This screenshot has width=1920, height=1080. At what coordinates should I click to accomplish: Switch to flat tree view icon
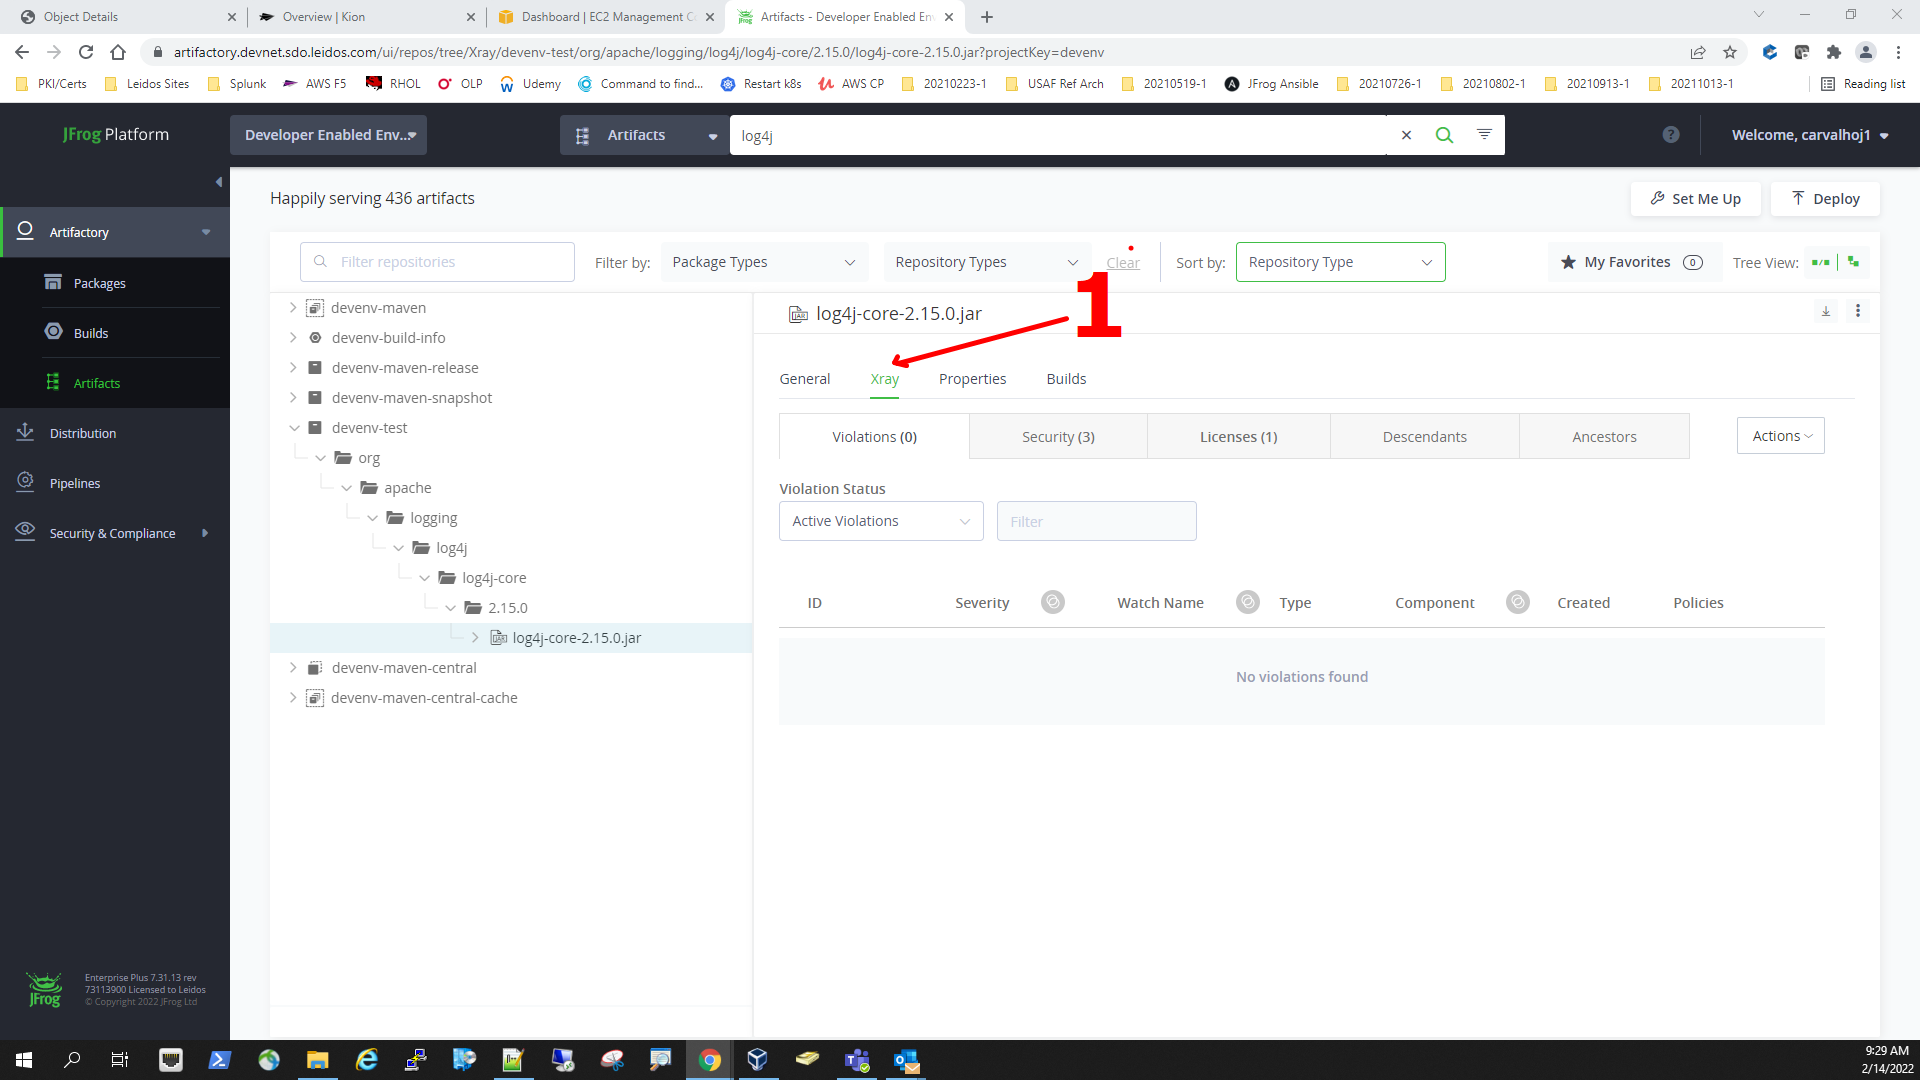pyautogui.click(x=1821, y=262)
